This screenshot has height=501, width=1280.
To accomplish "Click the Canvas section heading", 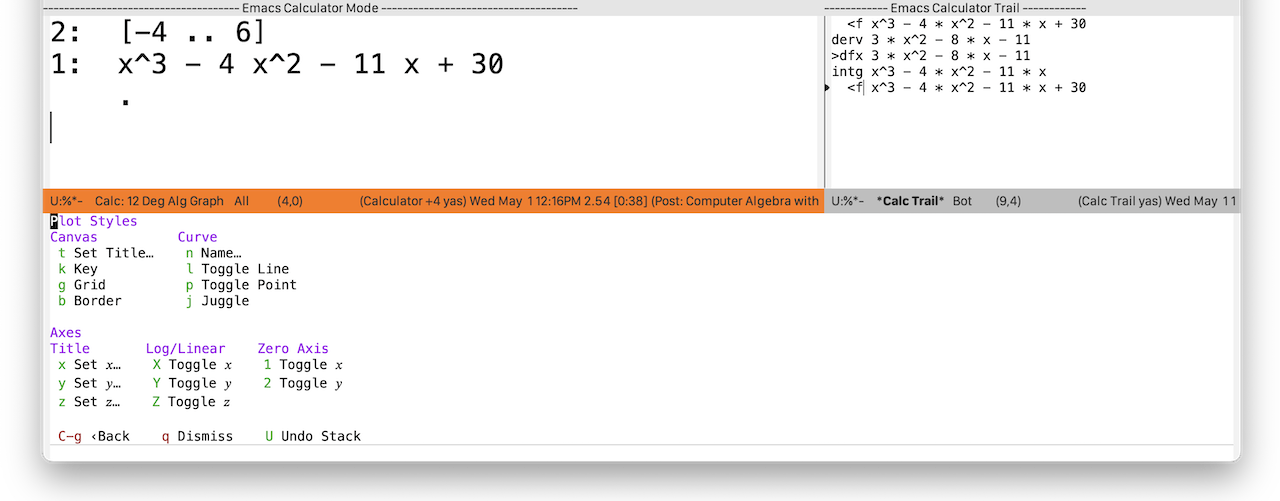I will (x=74, y=237).
